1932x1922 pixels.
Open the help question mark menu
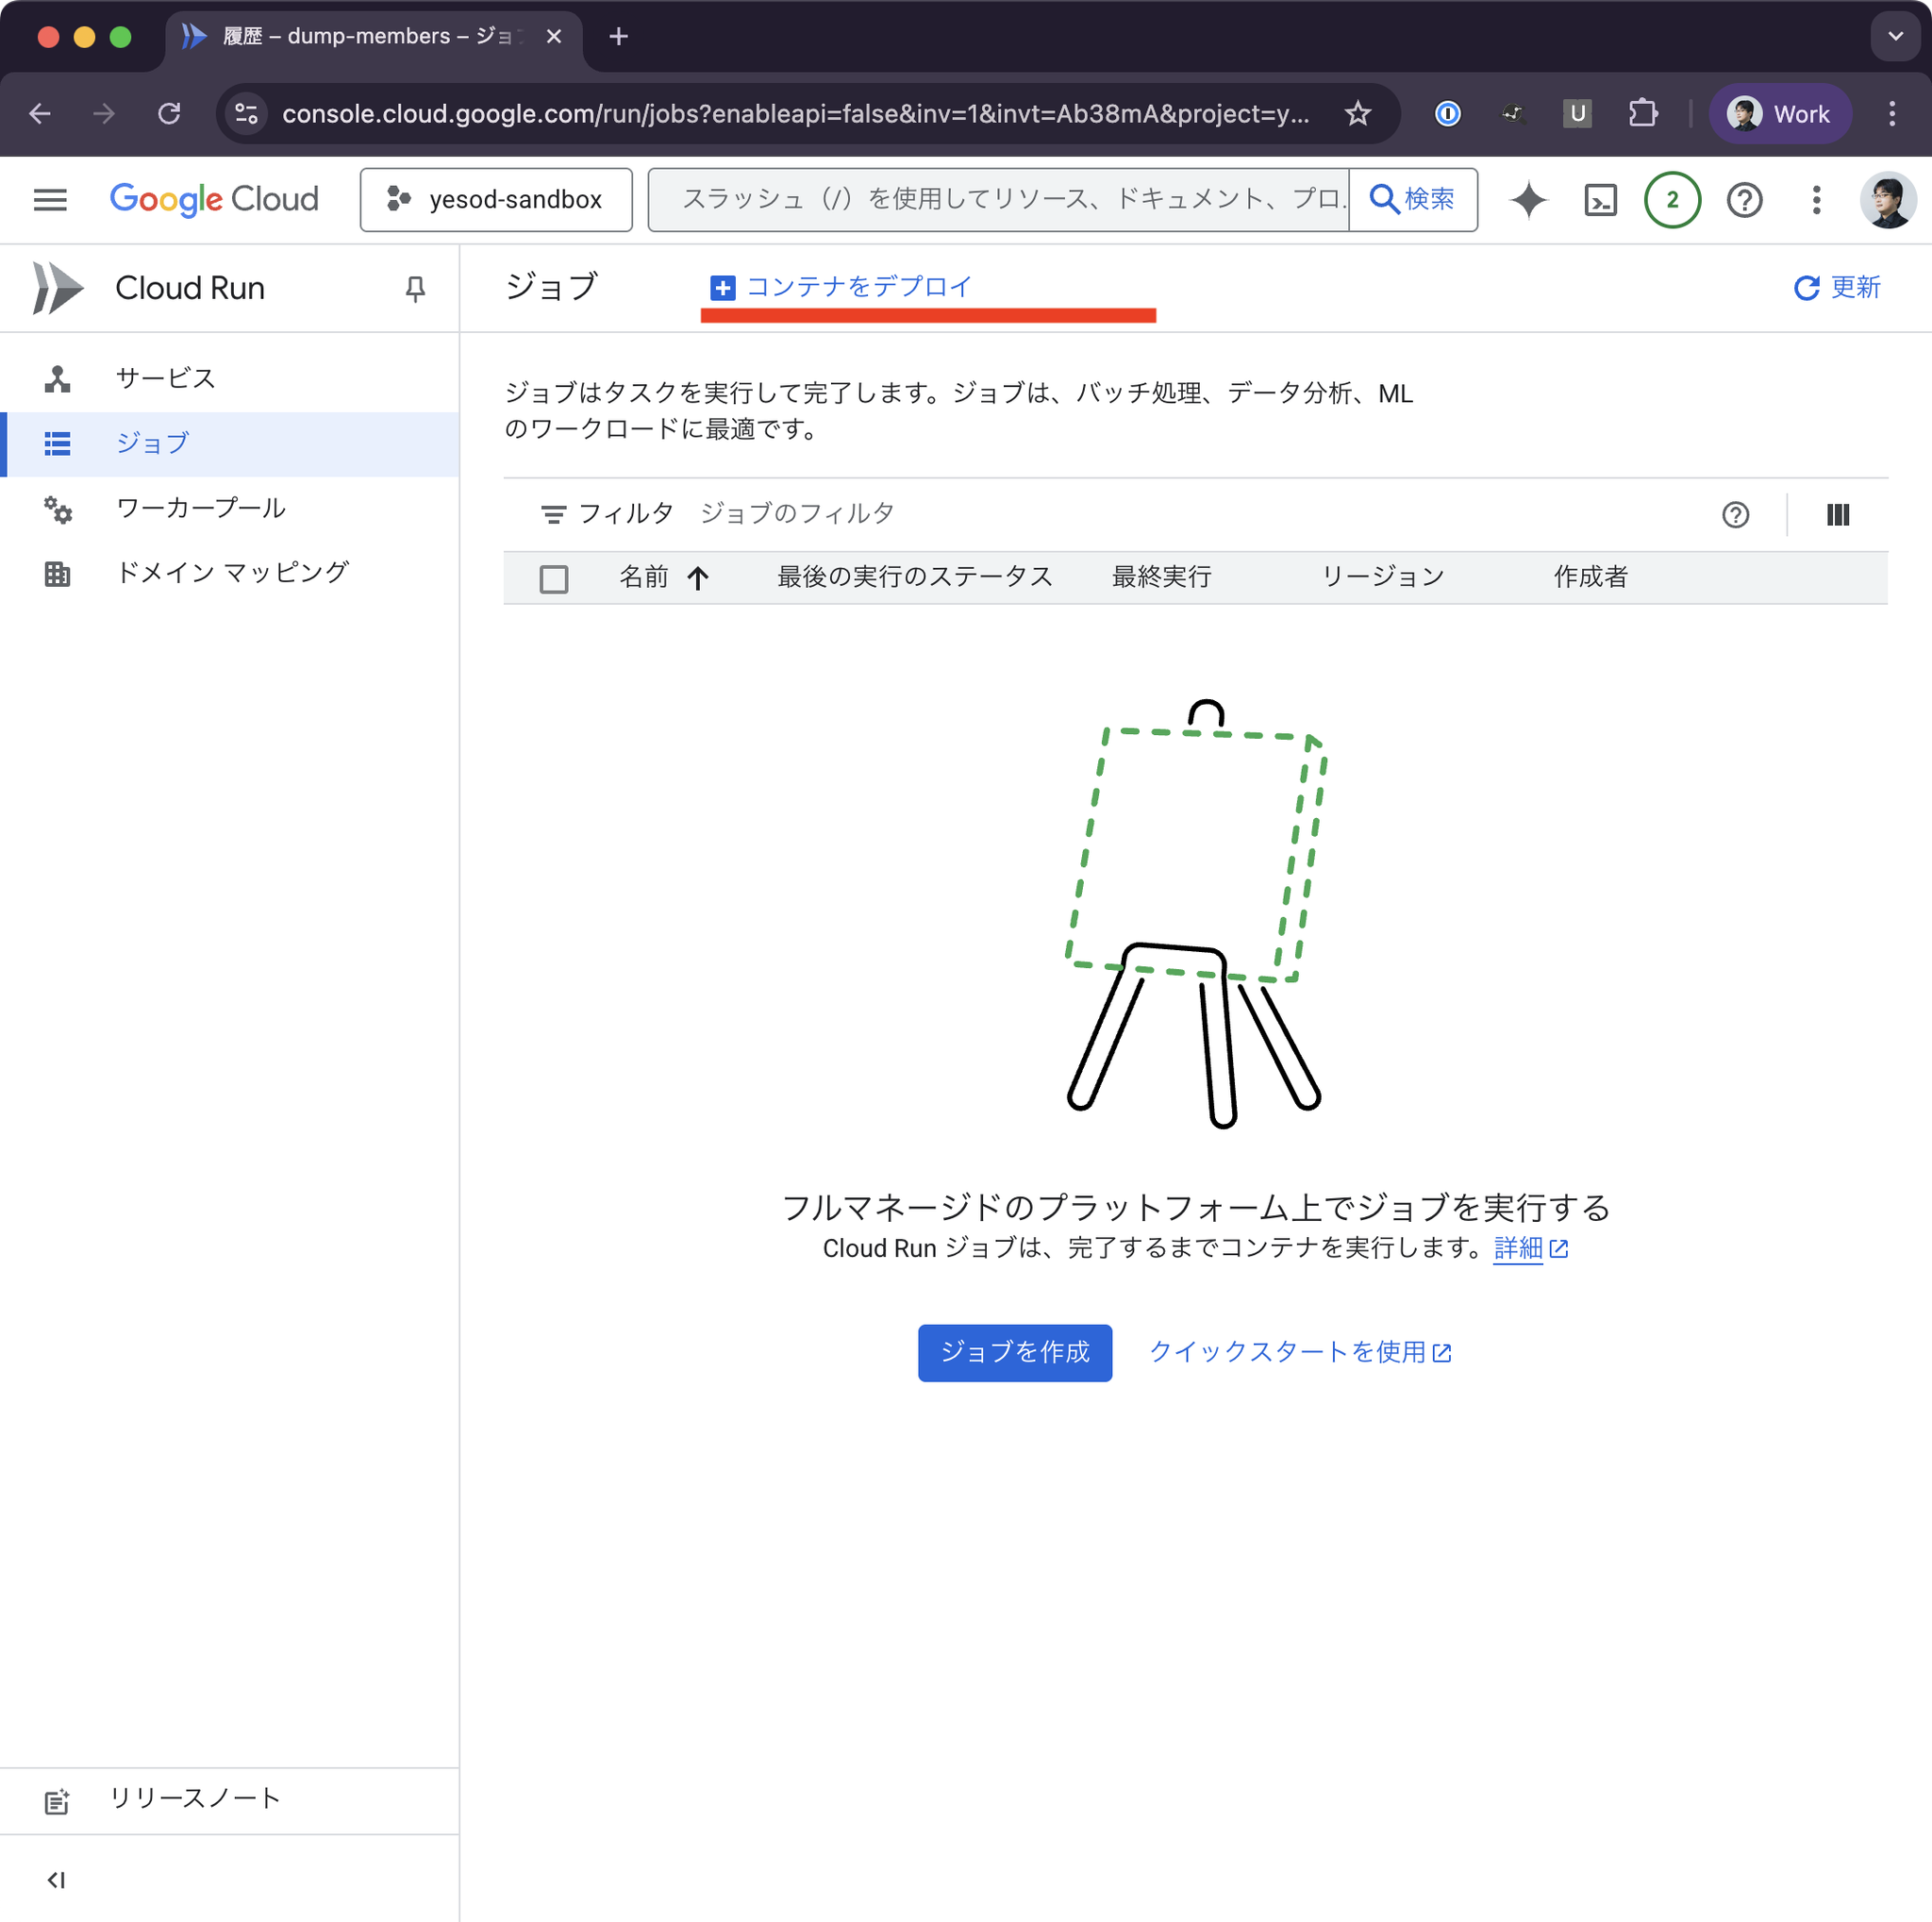pos(1745,200)
